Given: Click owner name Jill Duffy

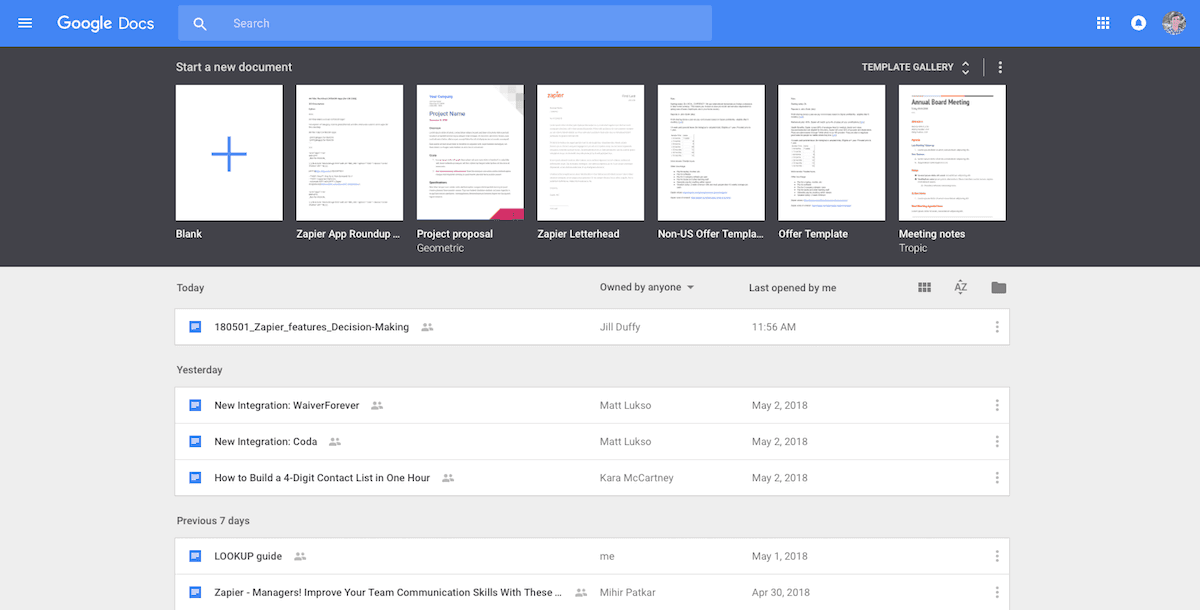Looking at the screenshot, I should 619,327.
